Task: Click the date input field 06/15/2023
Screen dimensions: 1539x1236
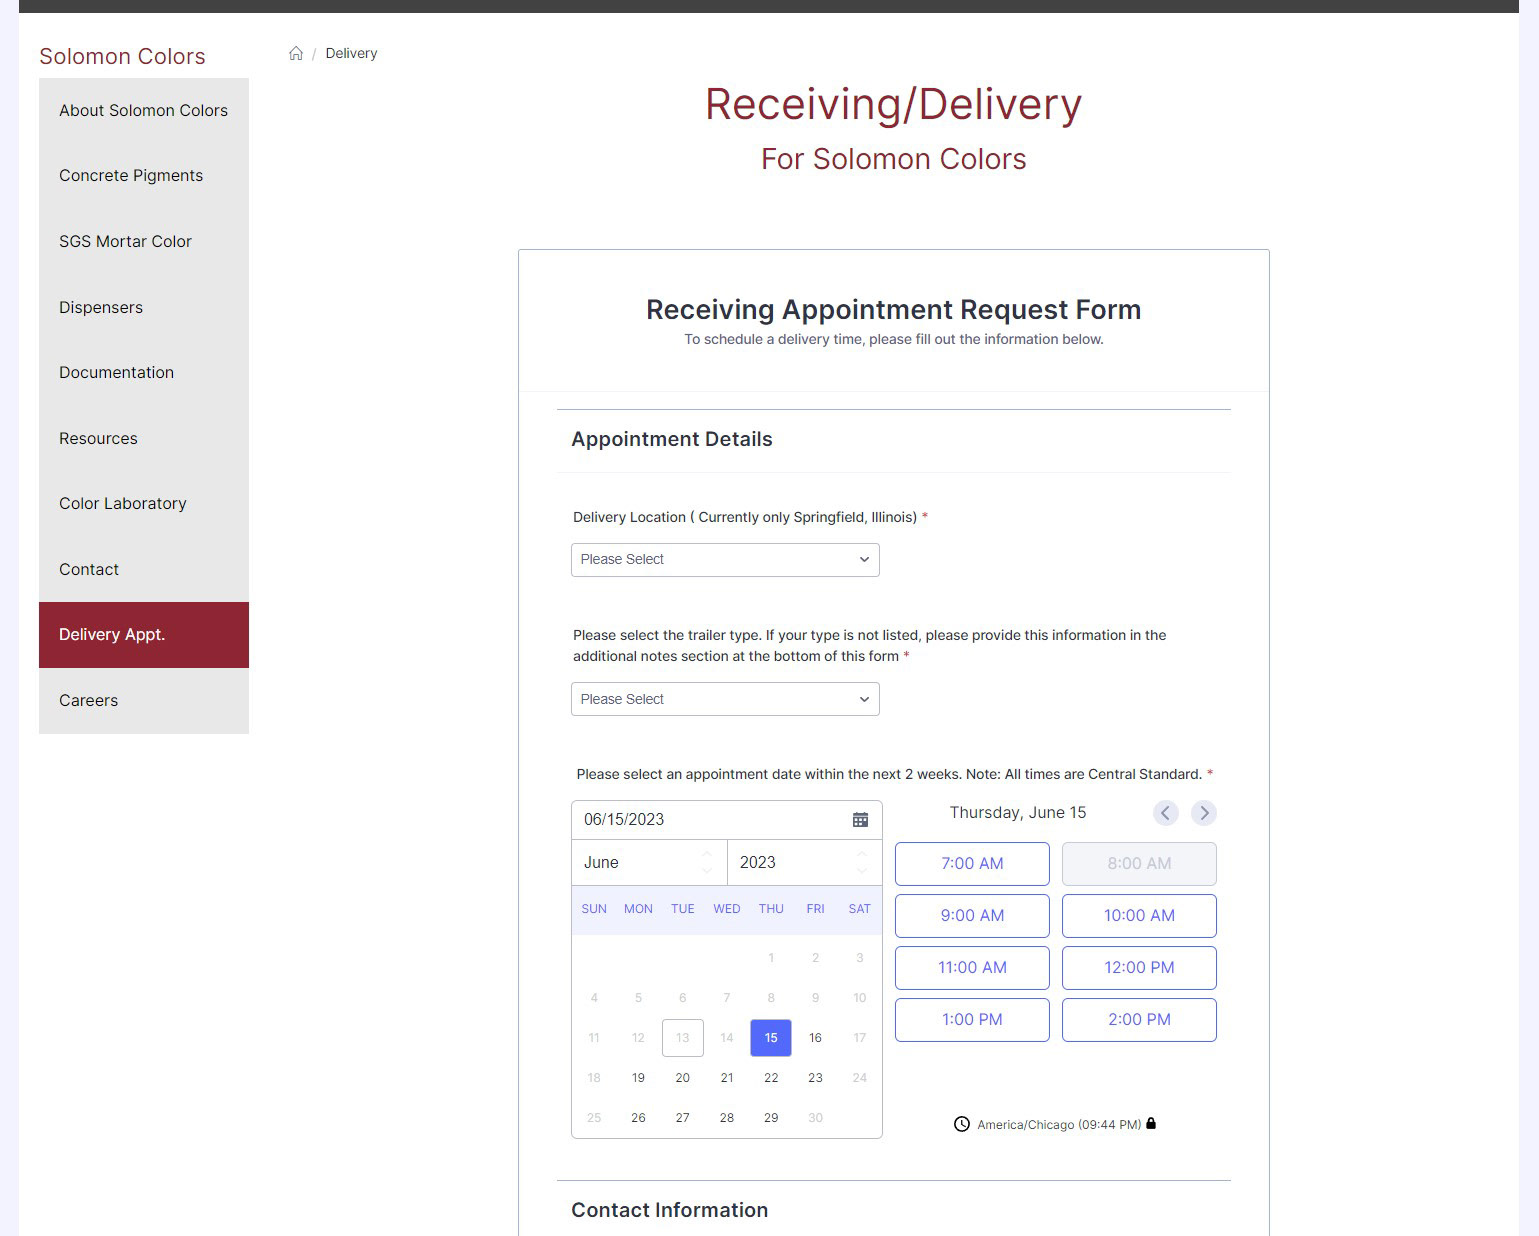Action: [x=727, y=820]
